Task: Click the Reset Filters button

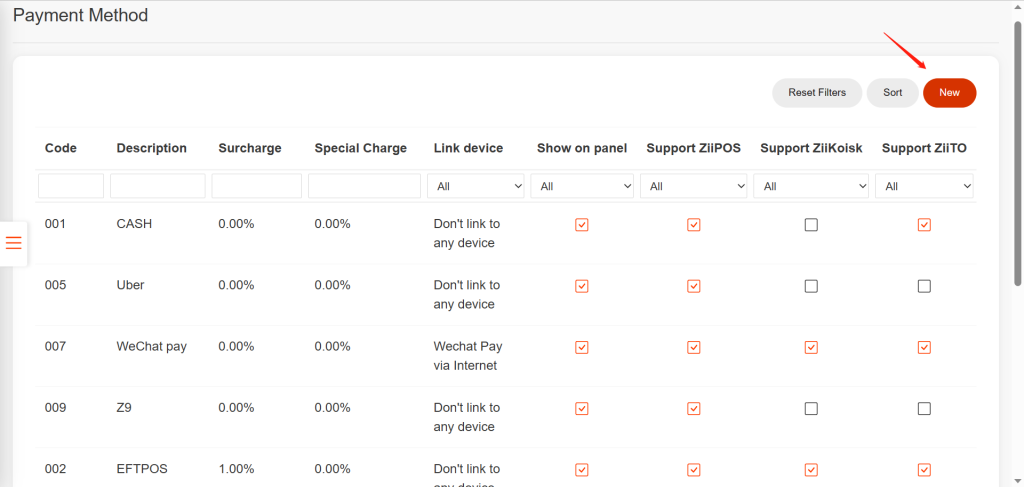Action: tap(817, 93)
